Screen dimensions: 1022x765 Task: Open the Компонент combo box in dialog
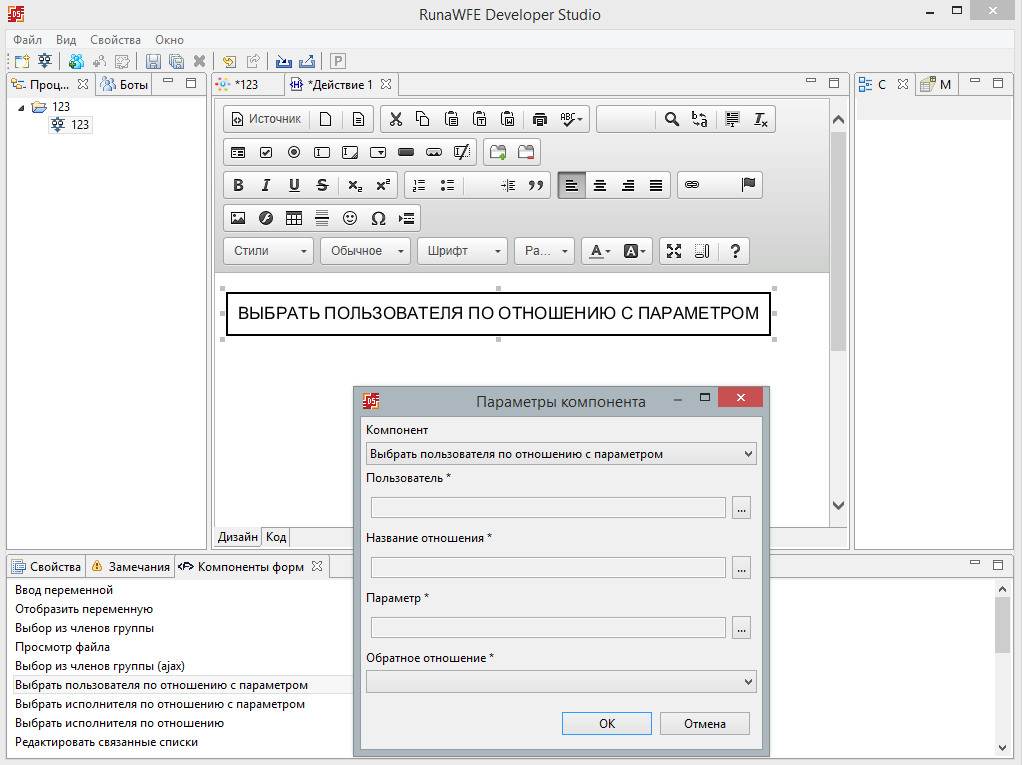pos(561,454)
